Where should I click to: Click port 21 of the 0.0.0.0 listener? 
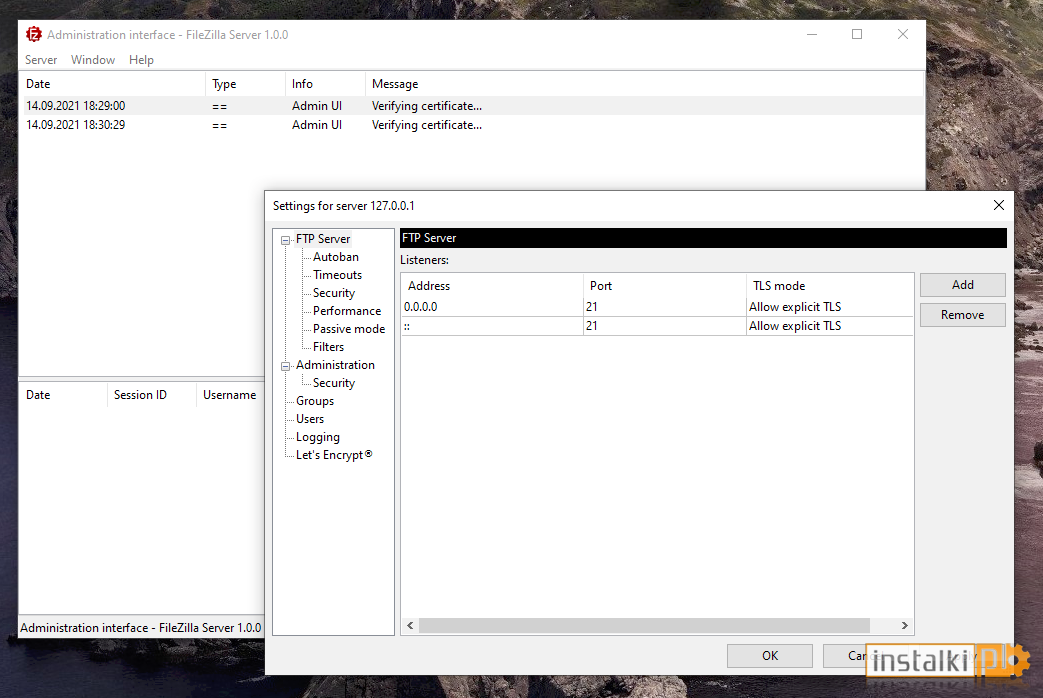point(665,307)
